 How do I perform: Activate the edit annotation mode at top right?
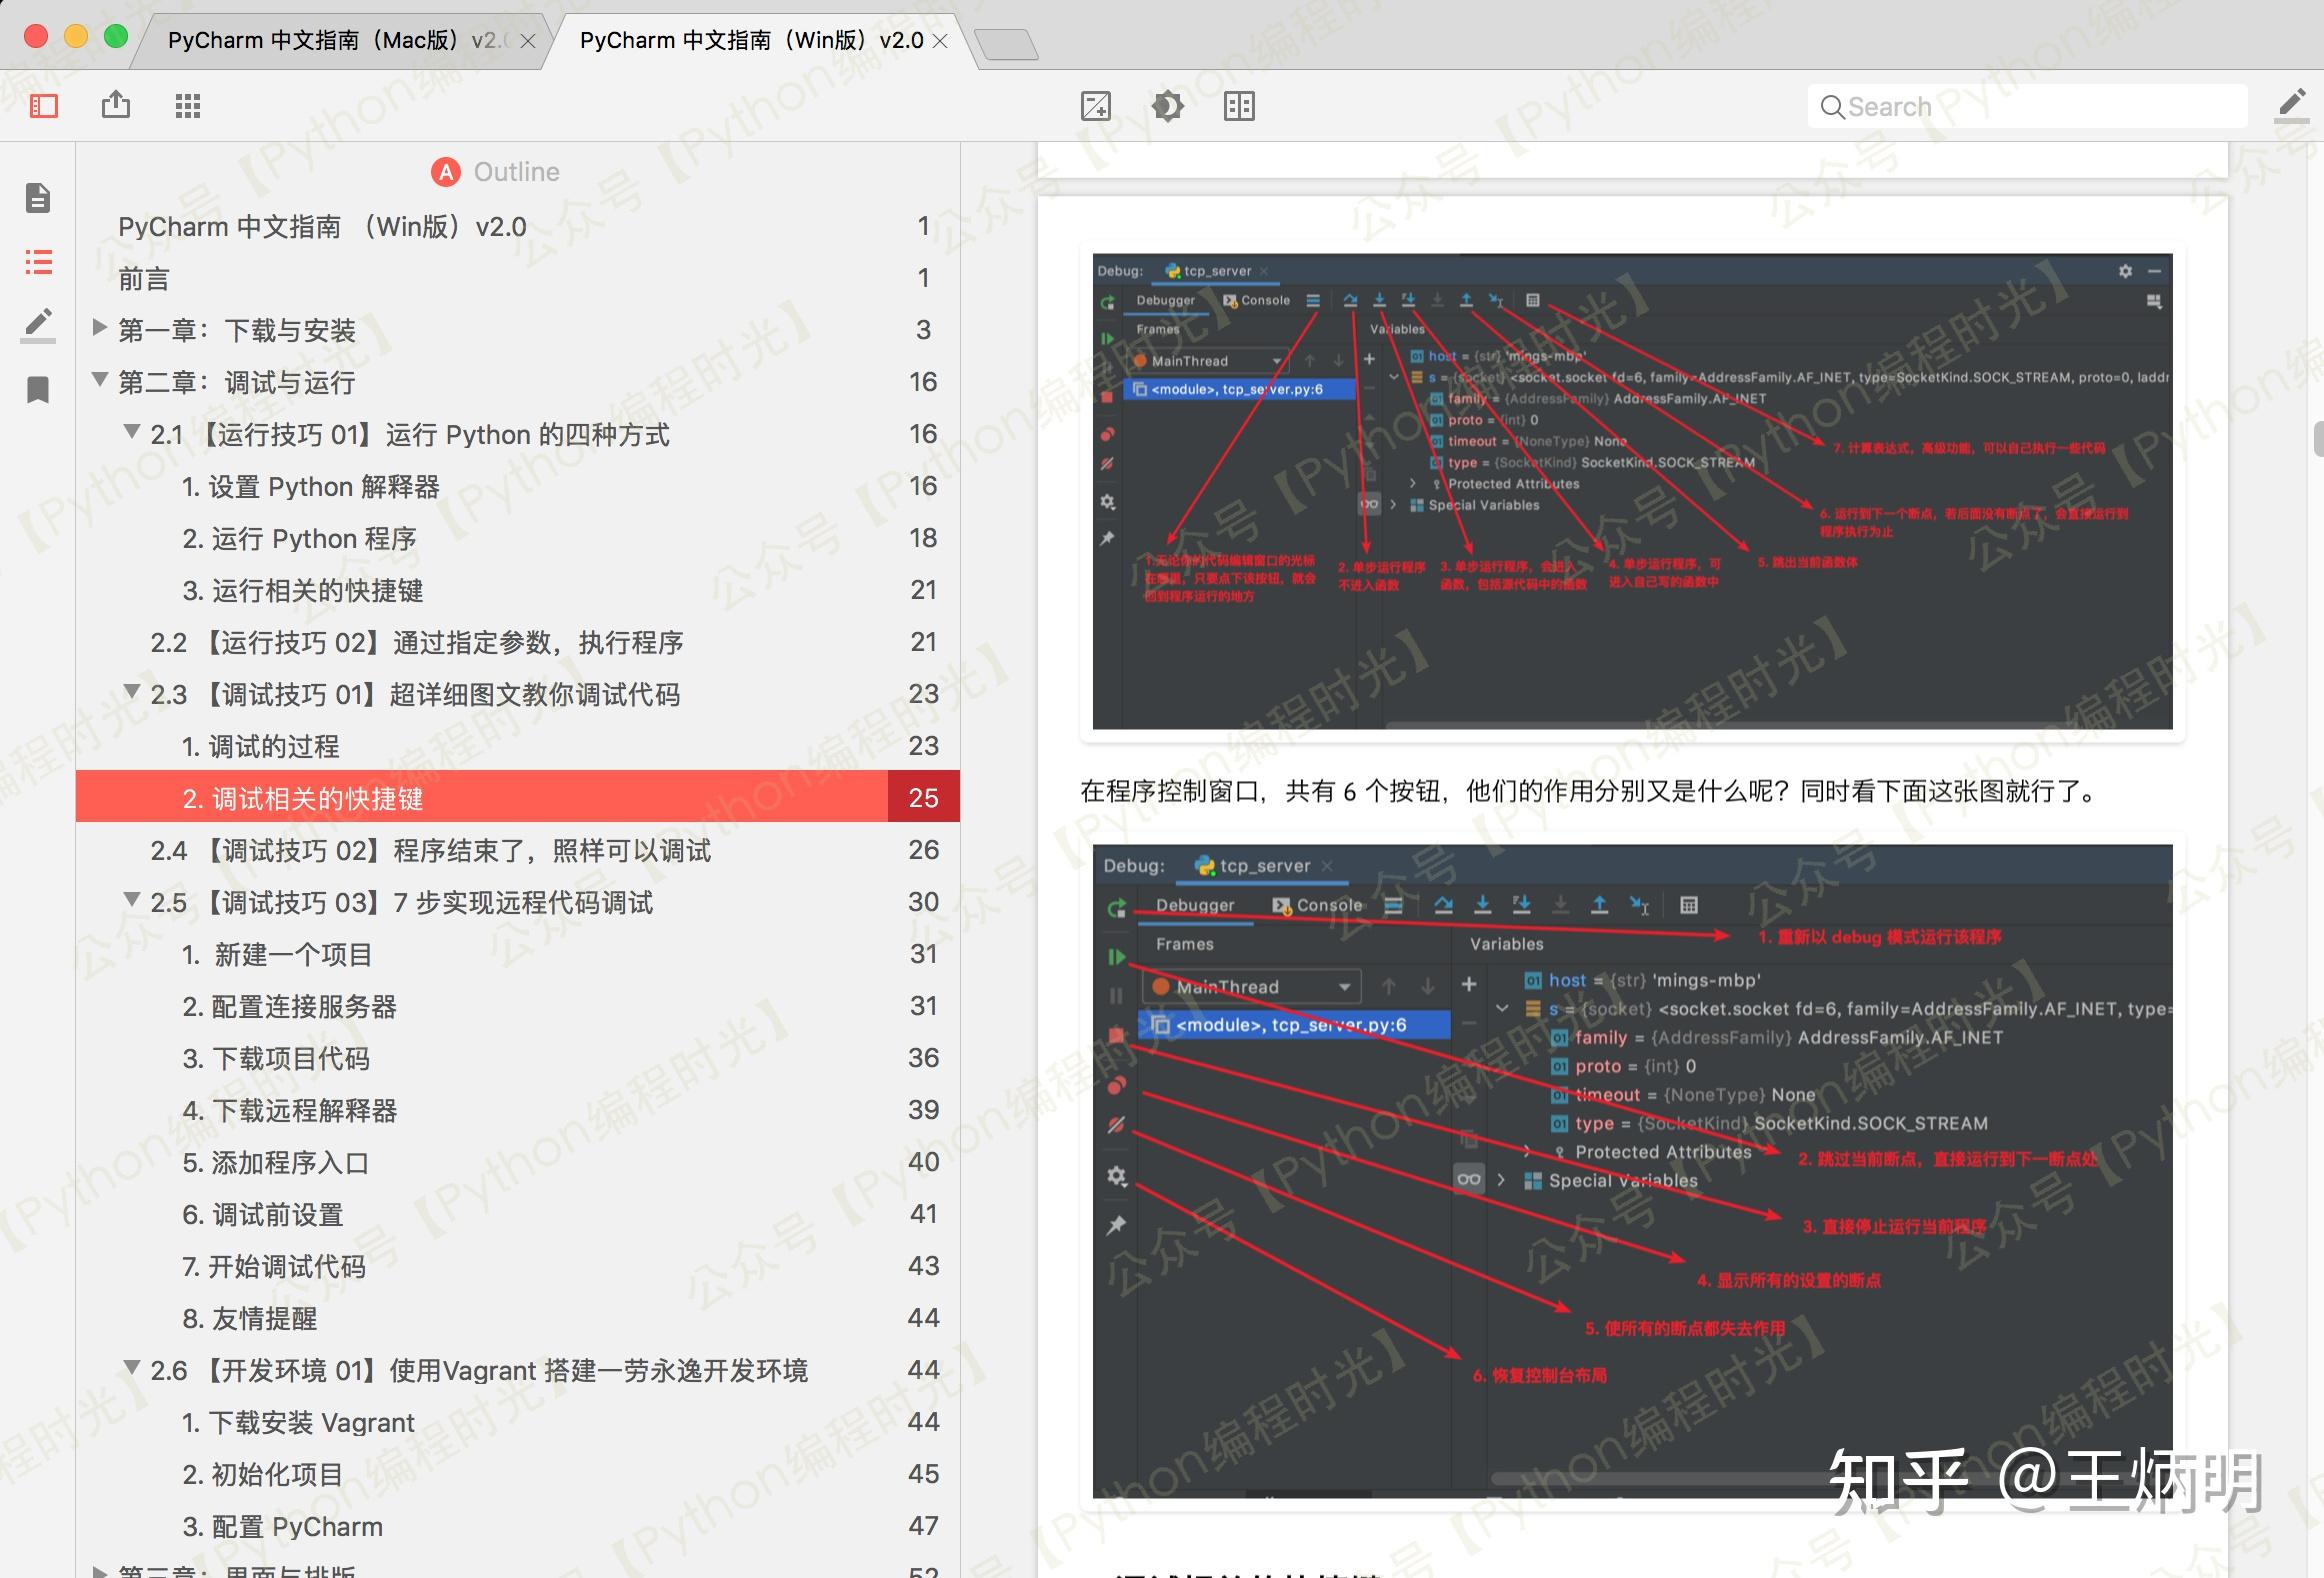[x=2291, y=105]
